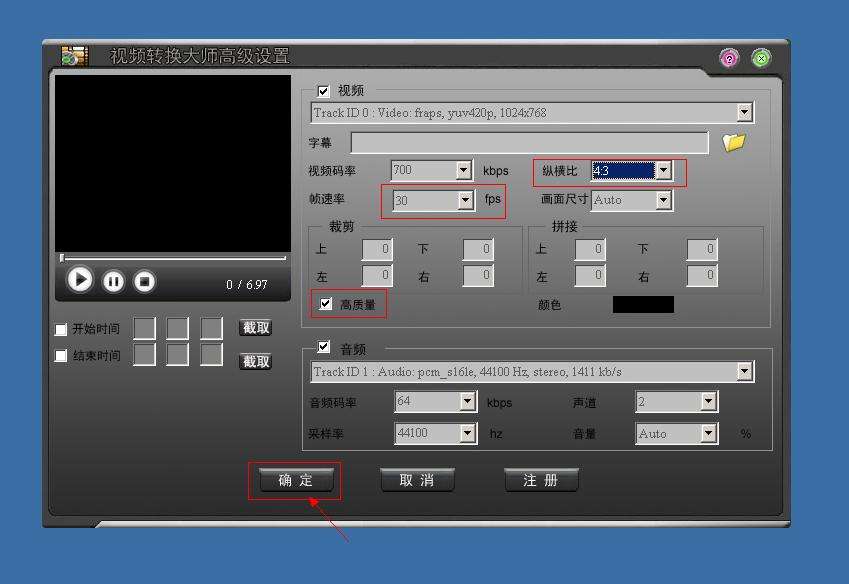This screenshot has width=849, height=584.
Task: Click the green close icon in title bar
Action: click(x=761, y=58)
